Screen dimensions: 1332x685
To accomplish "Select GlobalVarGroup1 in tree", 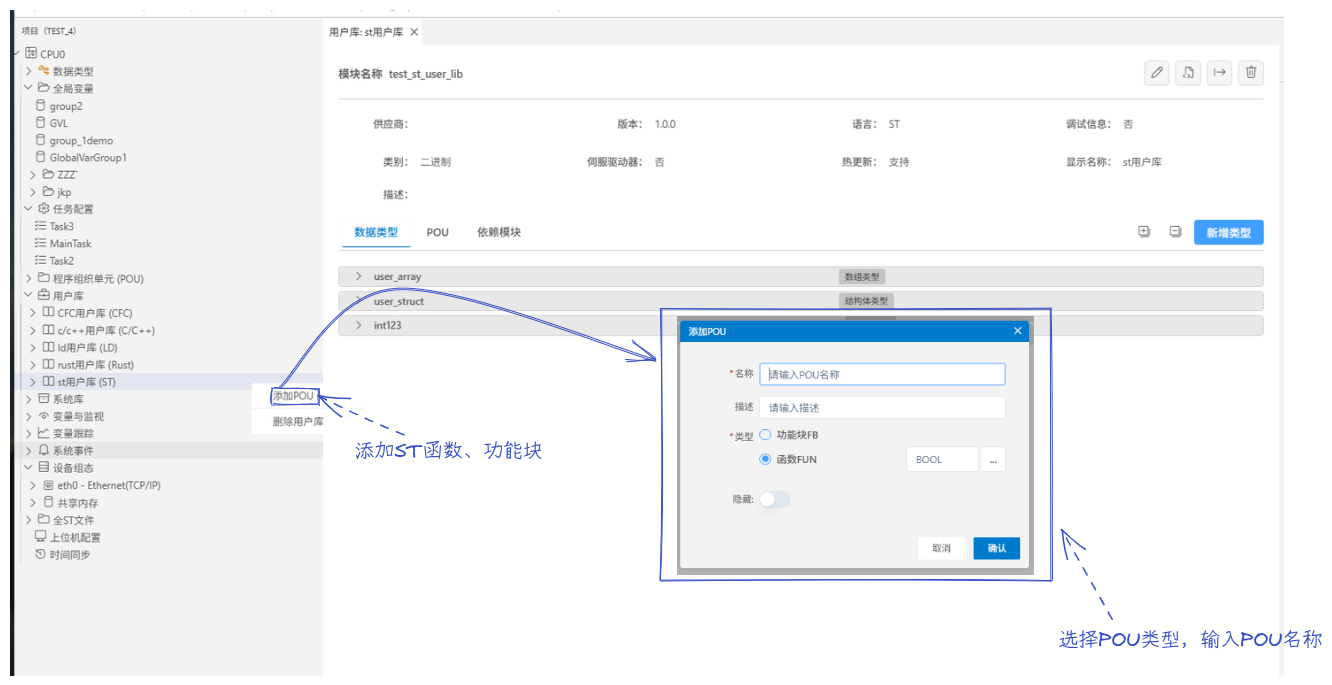I will tap(88, 157).
